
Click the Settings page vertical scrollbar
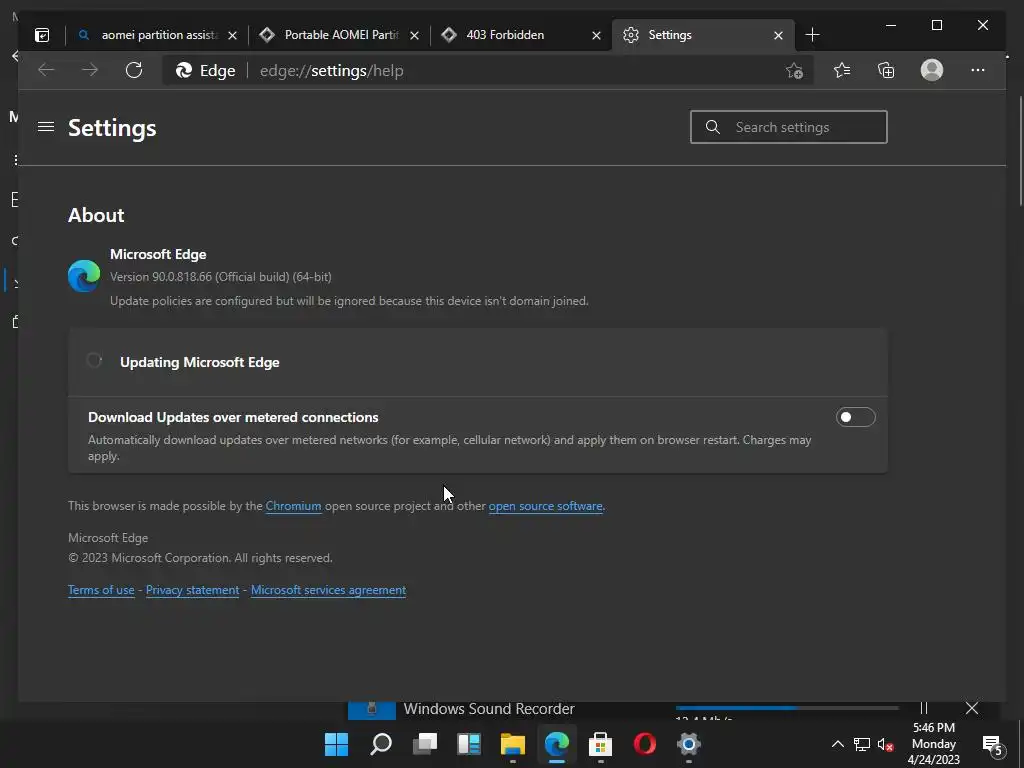(1020, 152)
